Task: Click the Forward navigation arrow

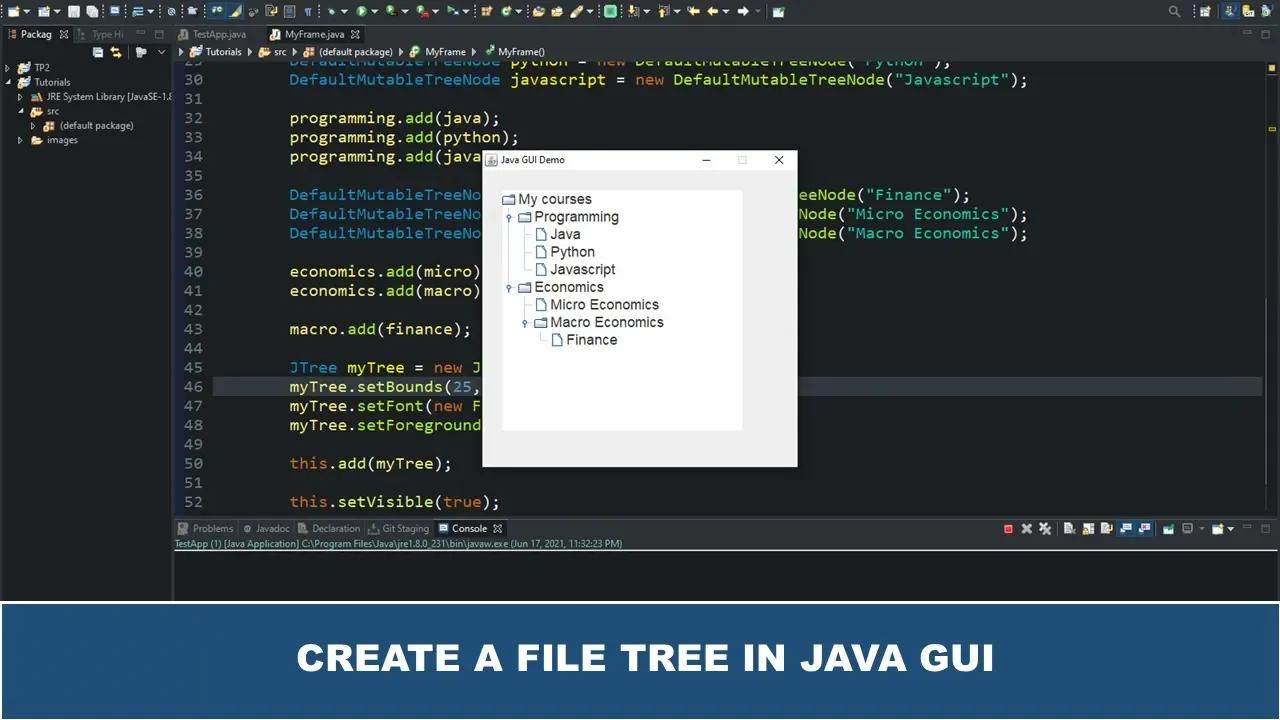Action: coord(742,11)
